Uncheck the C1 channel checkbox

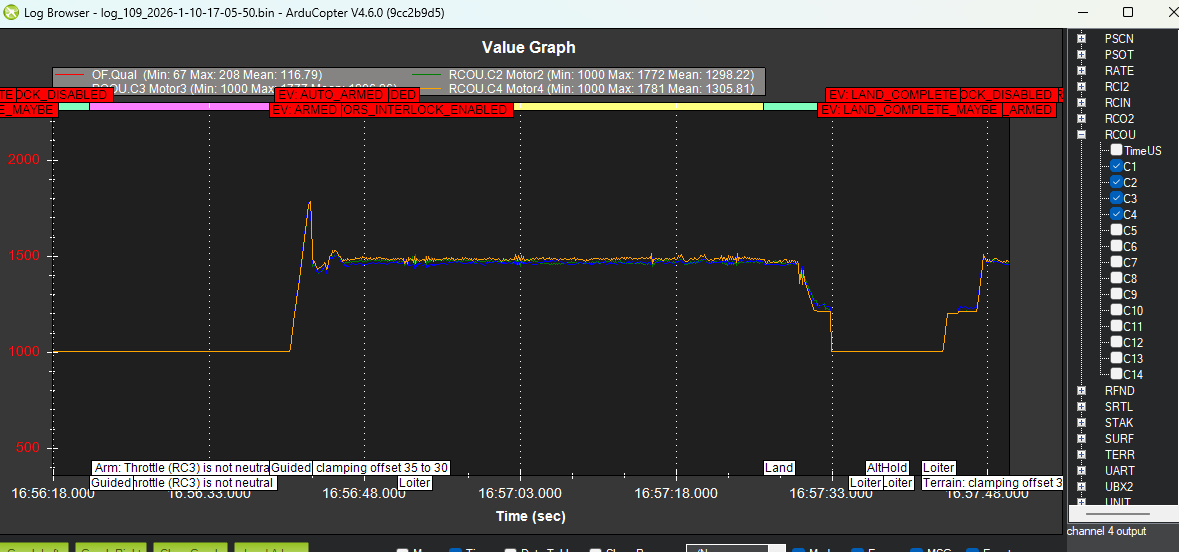pos(1116,166)
